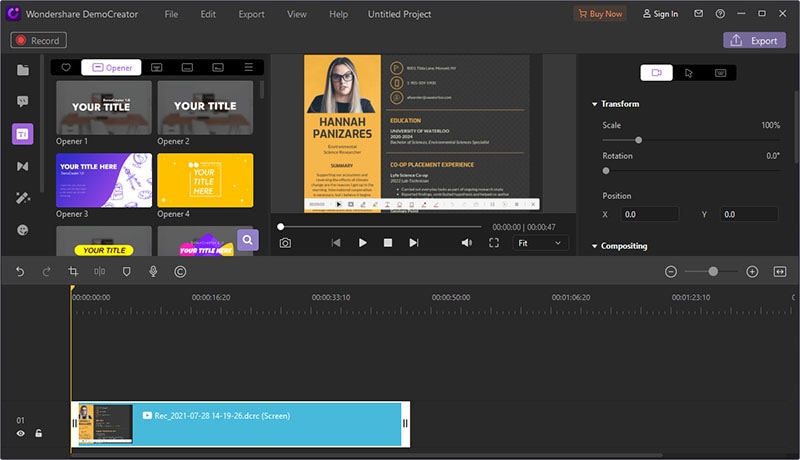Open the transitions sidebar icon
Viewport: 800px width, 460px height.
[x=22, y=166]
